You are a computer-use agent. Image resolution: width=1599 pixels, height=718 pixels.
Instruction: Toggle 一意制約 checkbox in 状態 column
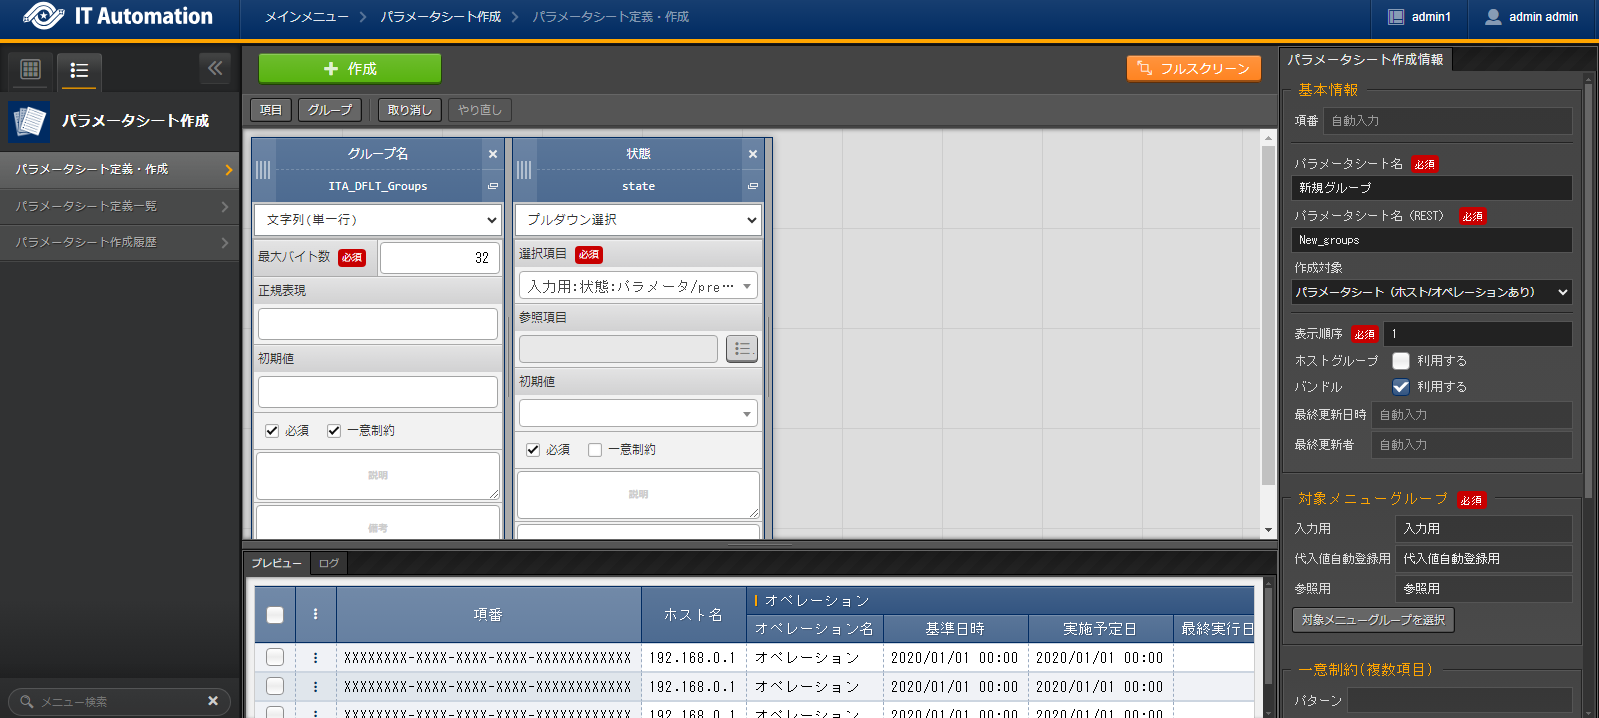coord(595,450)
